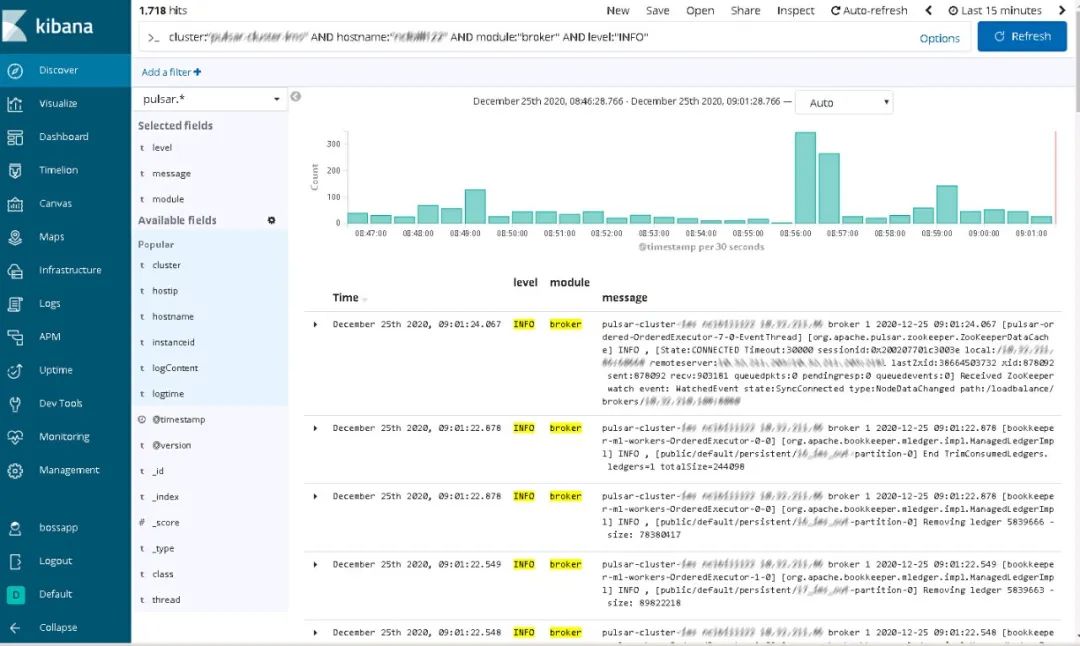
Task: Open Dev Tools via its wrench icon
Action: pos(15,404)
